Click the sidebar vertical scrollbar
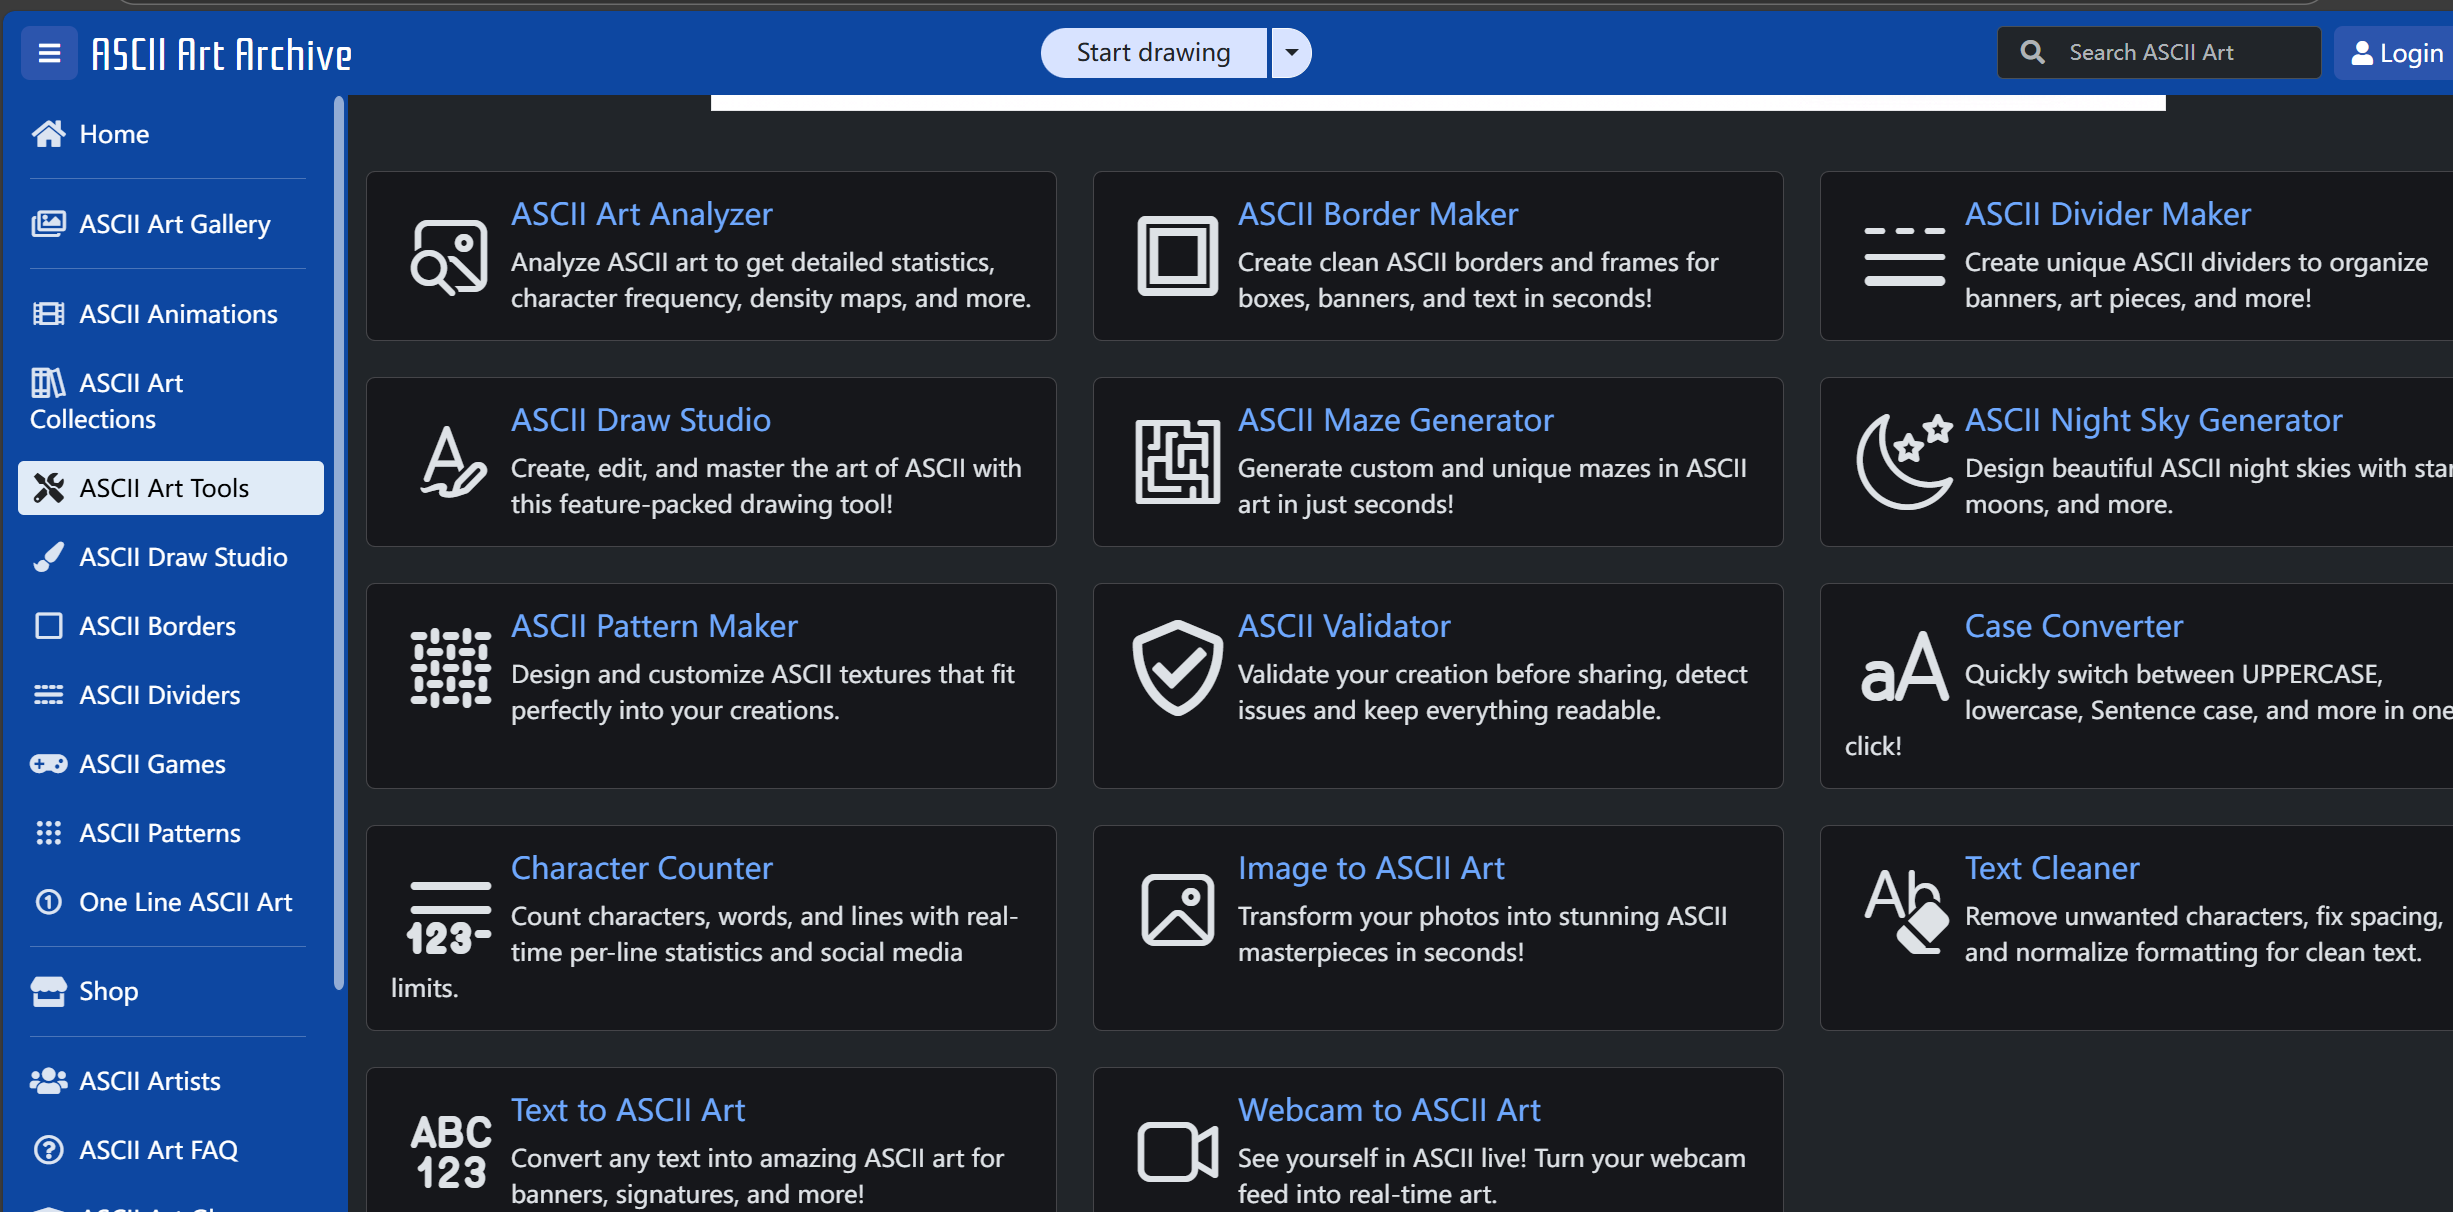The width and height of the screenshot is (2453, 1212). (x=339, y=543)
